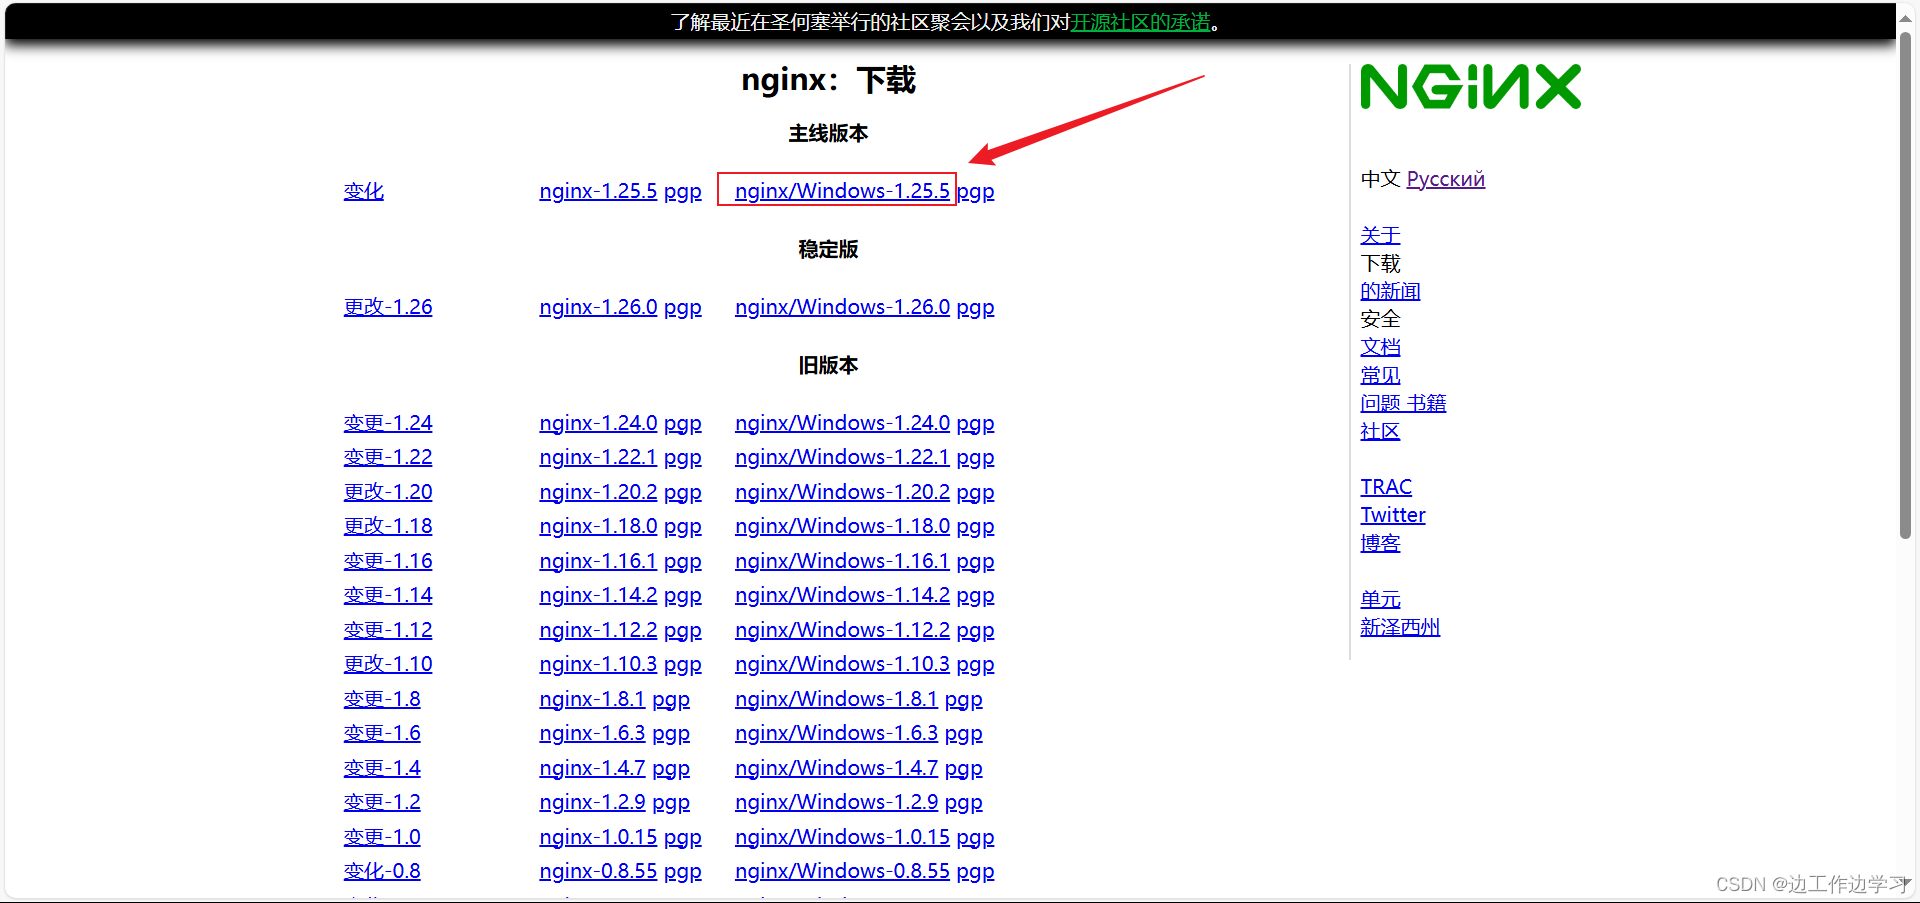Download nginx/Windows-1.16.1
Viewport: 1920px width, 903px height.
(x=842, y=561)
